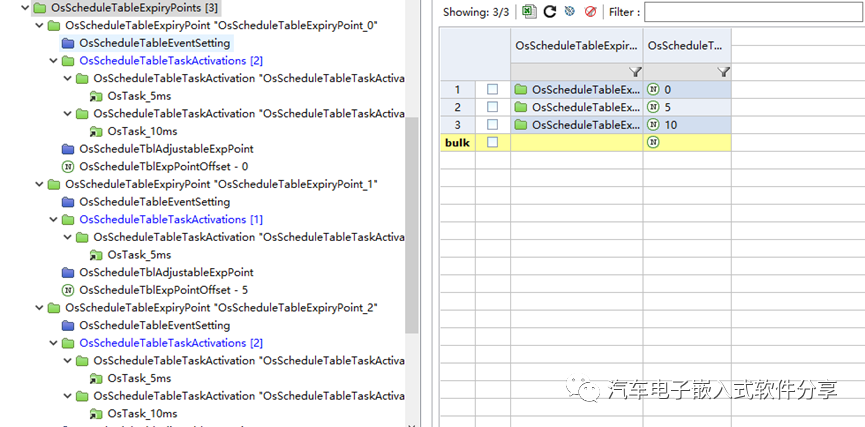Screen dimensions: 865x427
Task: Click the OsScheduleTableExpir... column header
Action: 576,45
